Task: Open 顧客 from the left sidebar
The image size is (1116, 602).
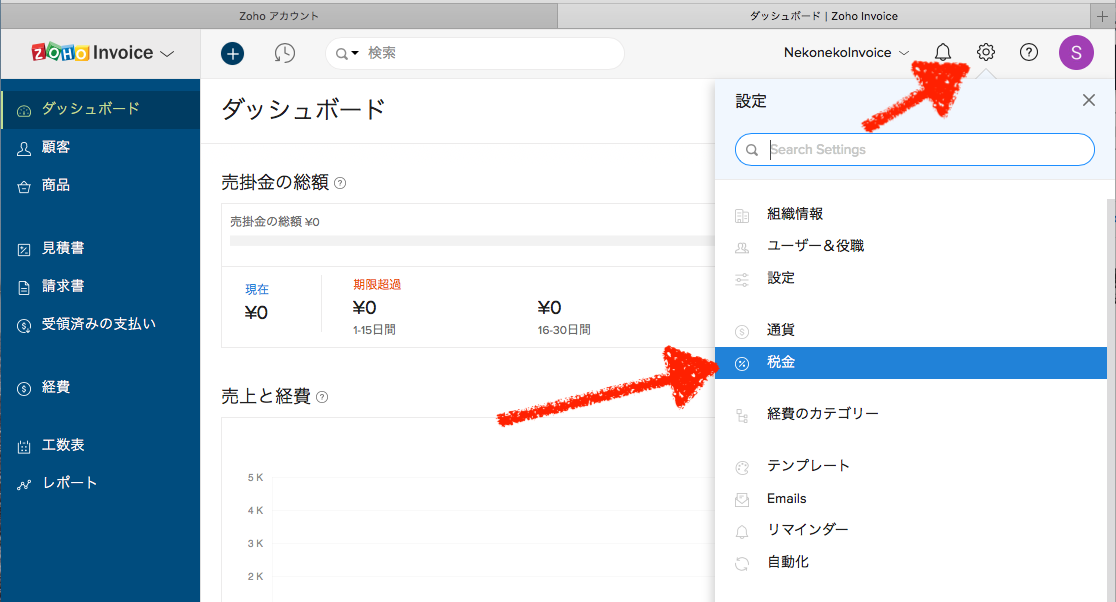Action: click(56, 147)
